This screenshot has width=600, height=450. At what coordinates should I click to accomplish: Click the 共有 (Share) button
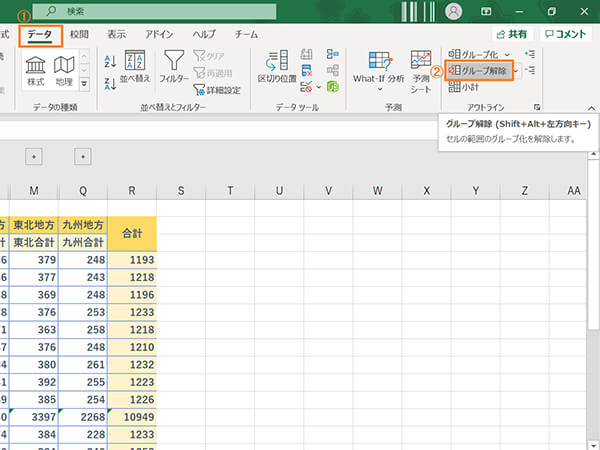tap(510, 34)
